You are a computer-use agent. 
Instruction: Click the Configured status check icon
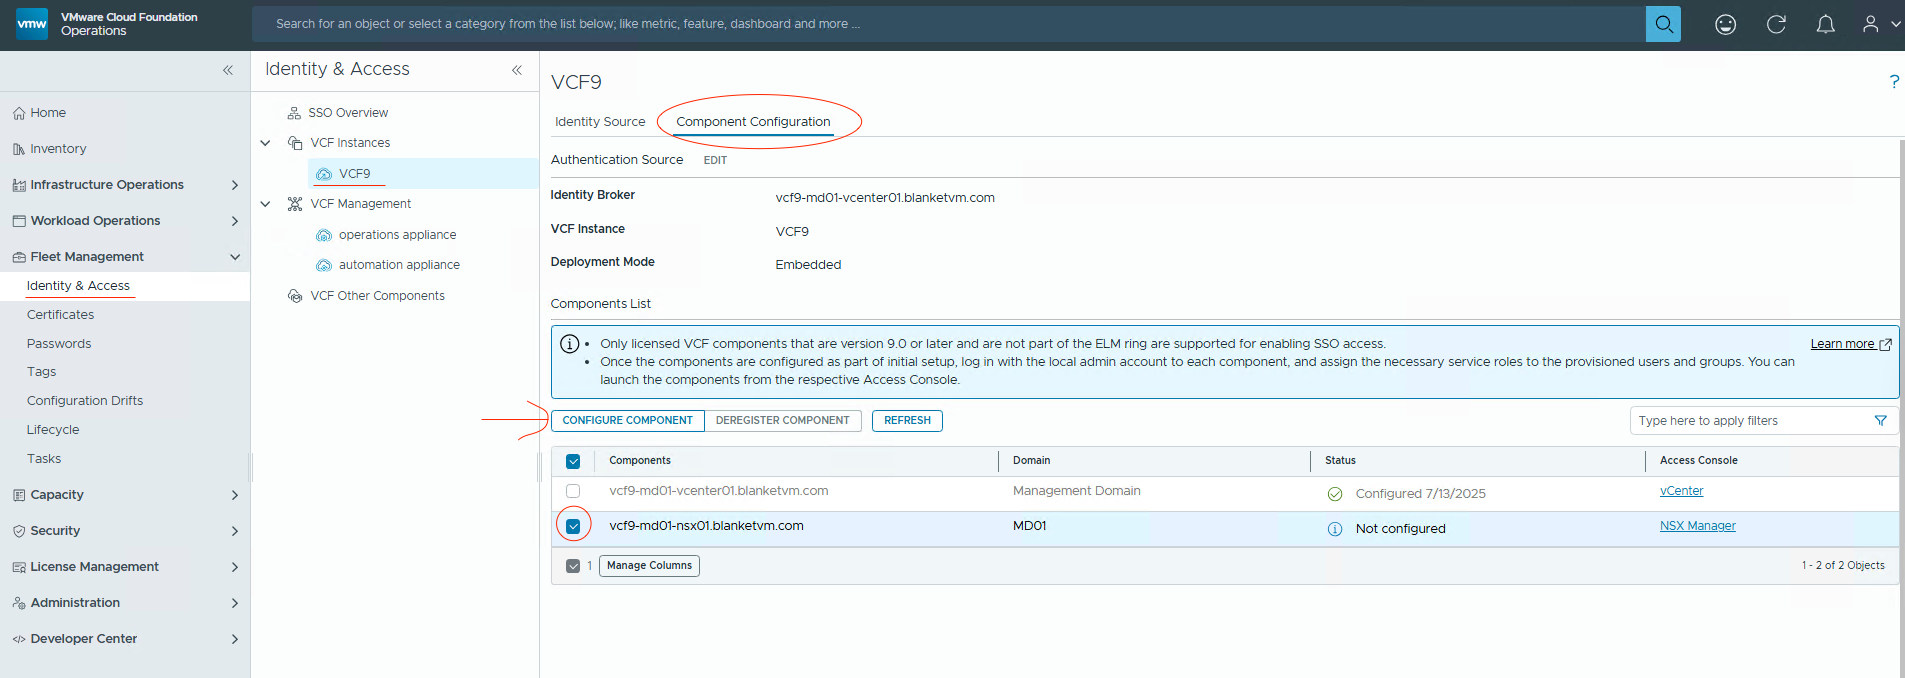(1335, 494)
